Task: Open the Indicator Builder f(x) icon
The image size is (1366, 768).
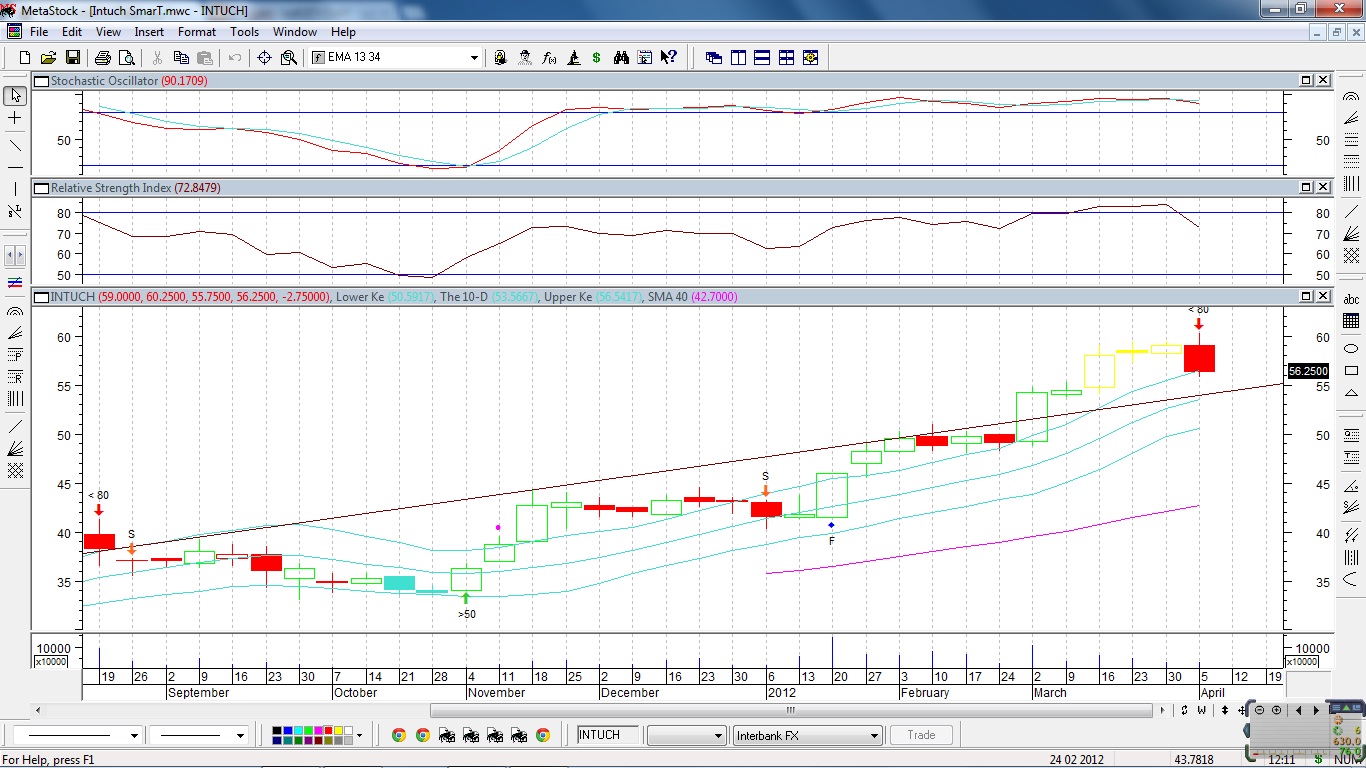Action: click(x=549, y=58)
